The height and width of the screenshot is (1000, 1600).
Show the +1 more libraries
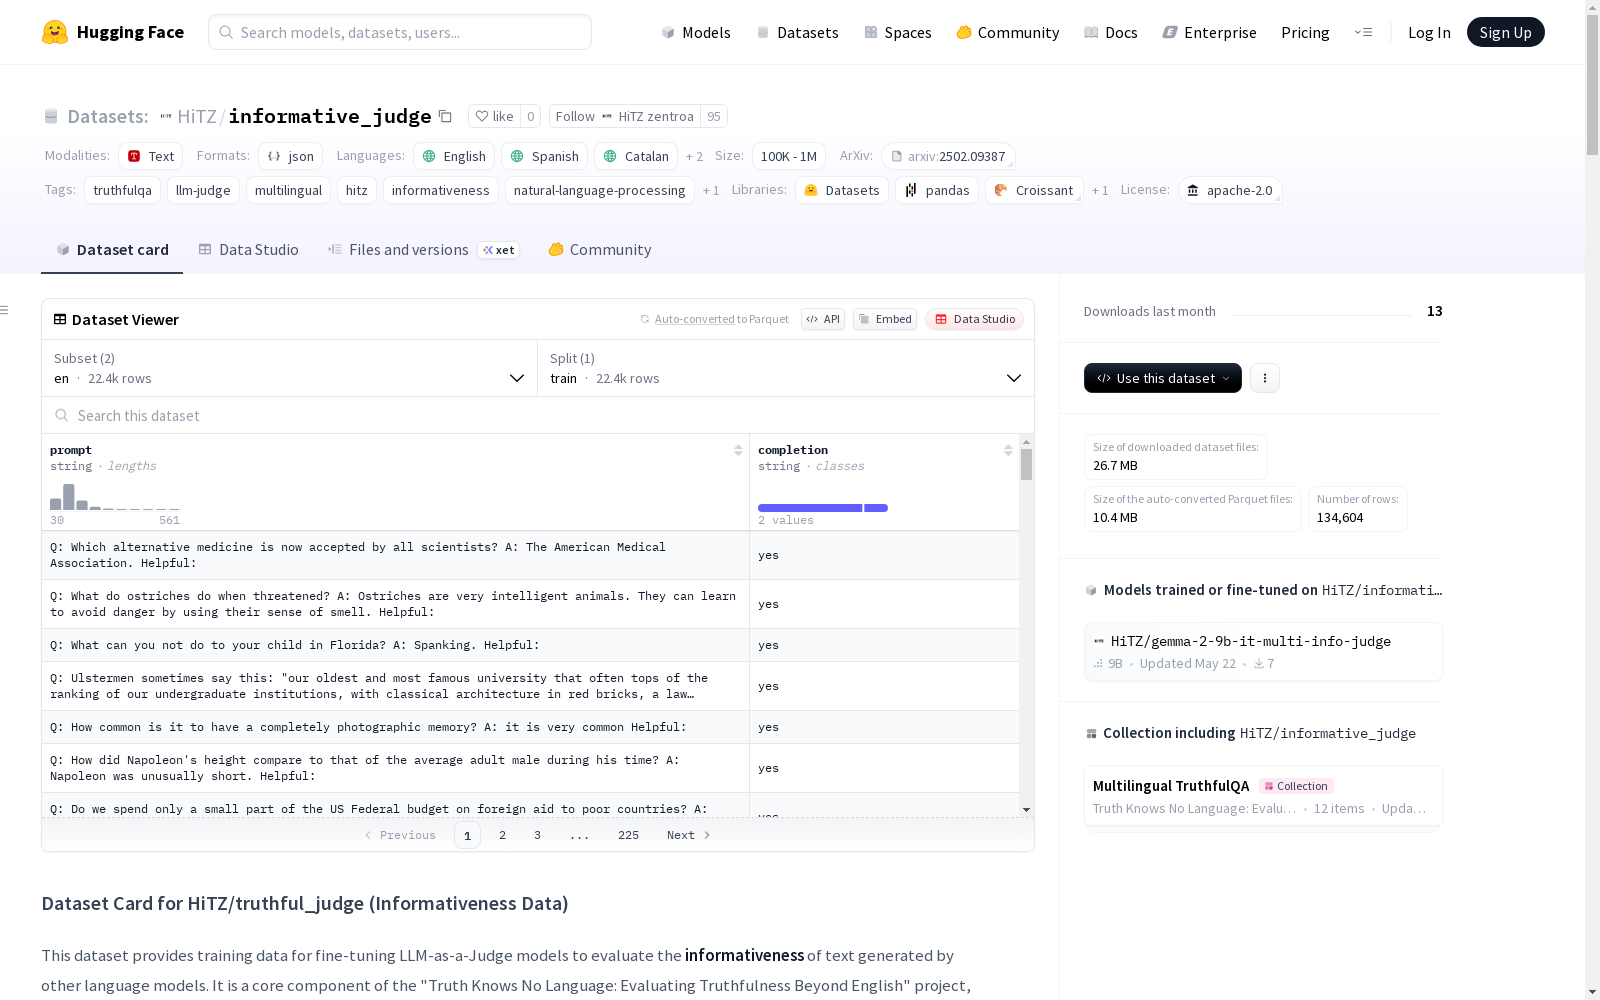tap(1100, 190)
